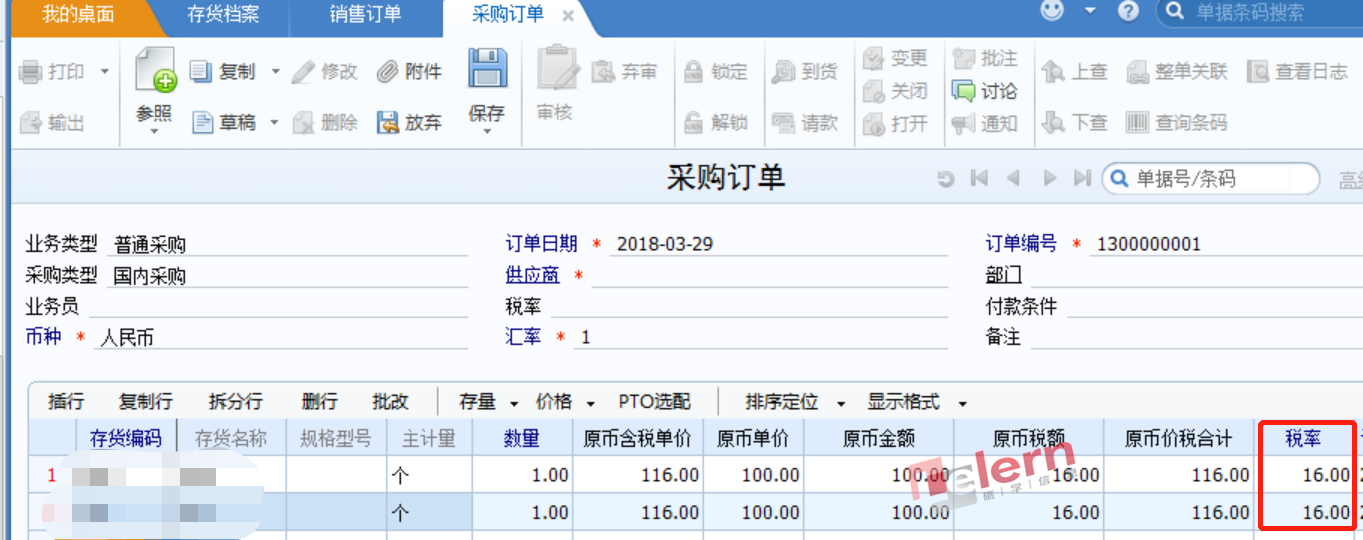Open dropdown next to smiley icon
This screenshot has width=1363, height=540.
[x=1090, y=11]
